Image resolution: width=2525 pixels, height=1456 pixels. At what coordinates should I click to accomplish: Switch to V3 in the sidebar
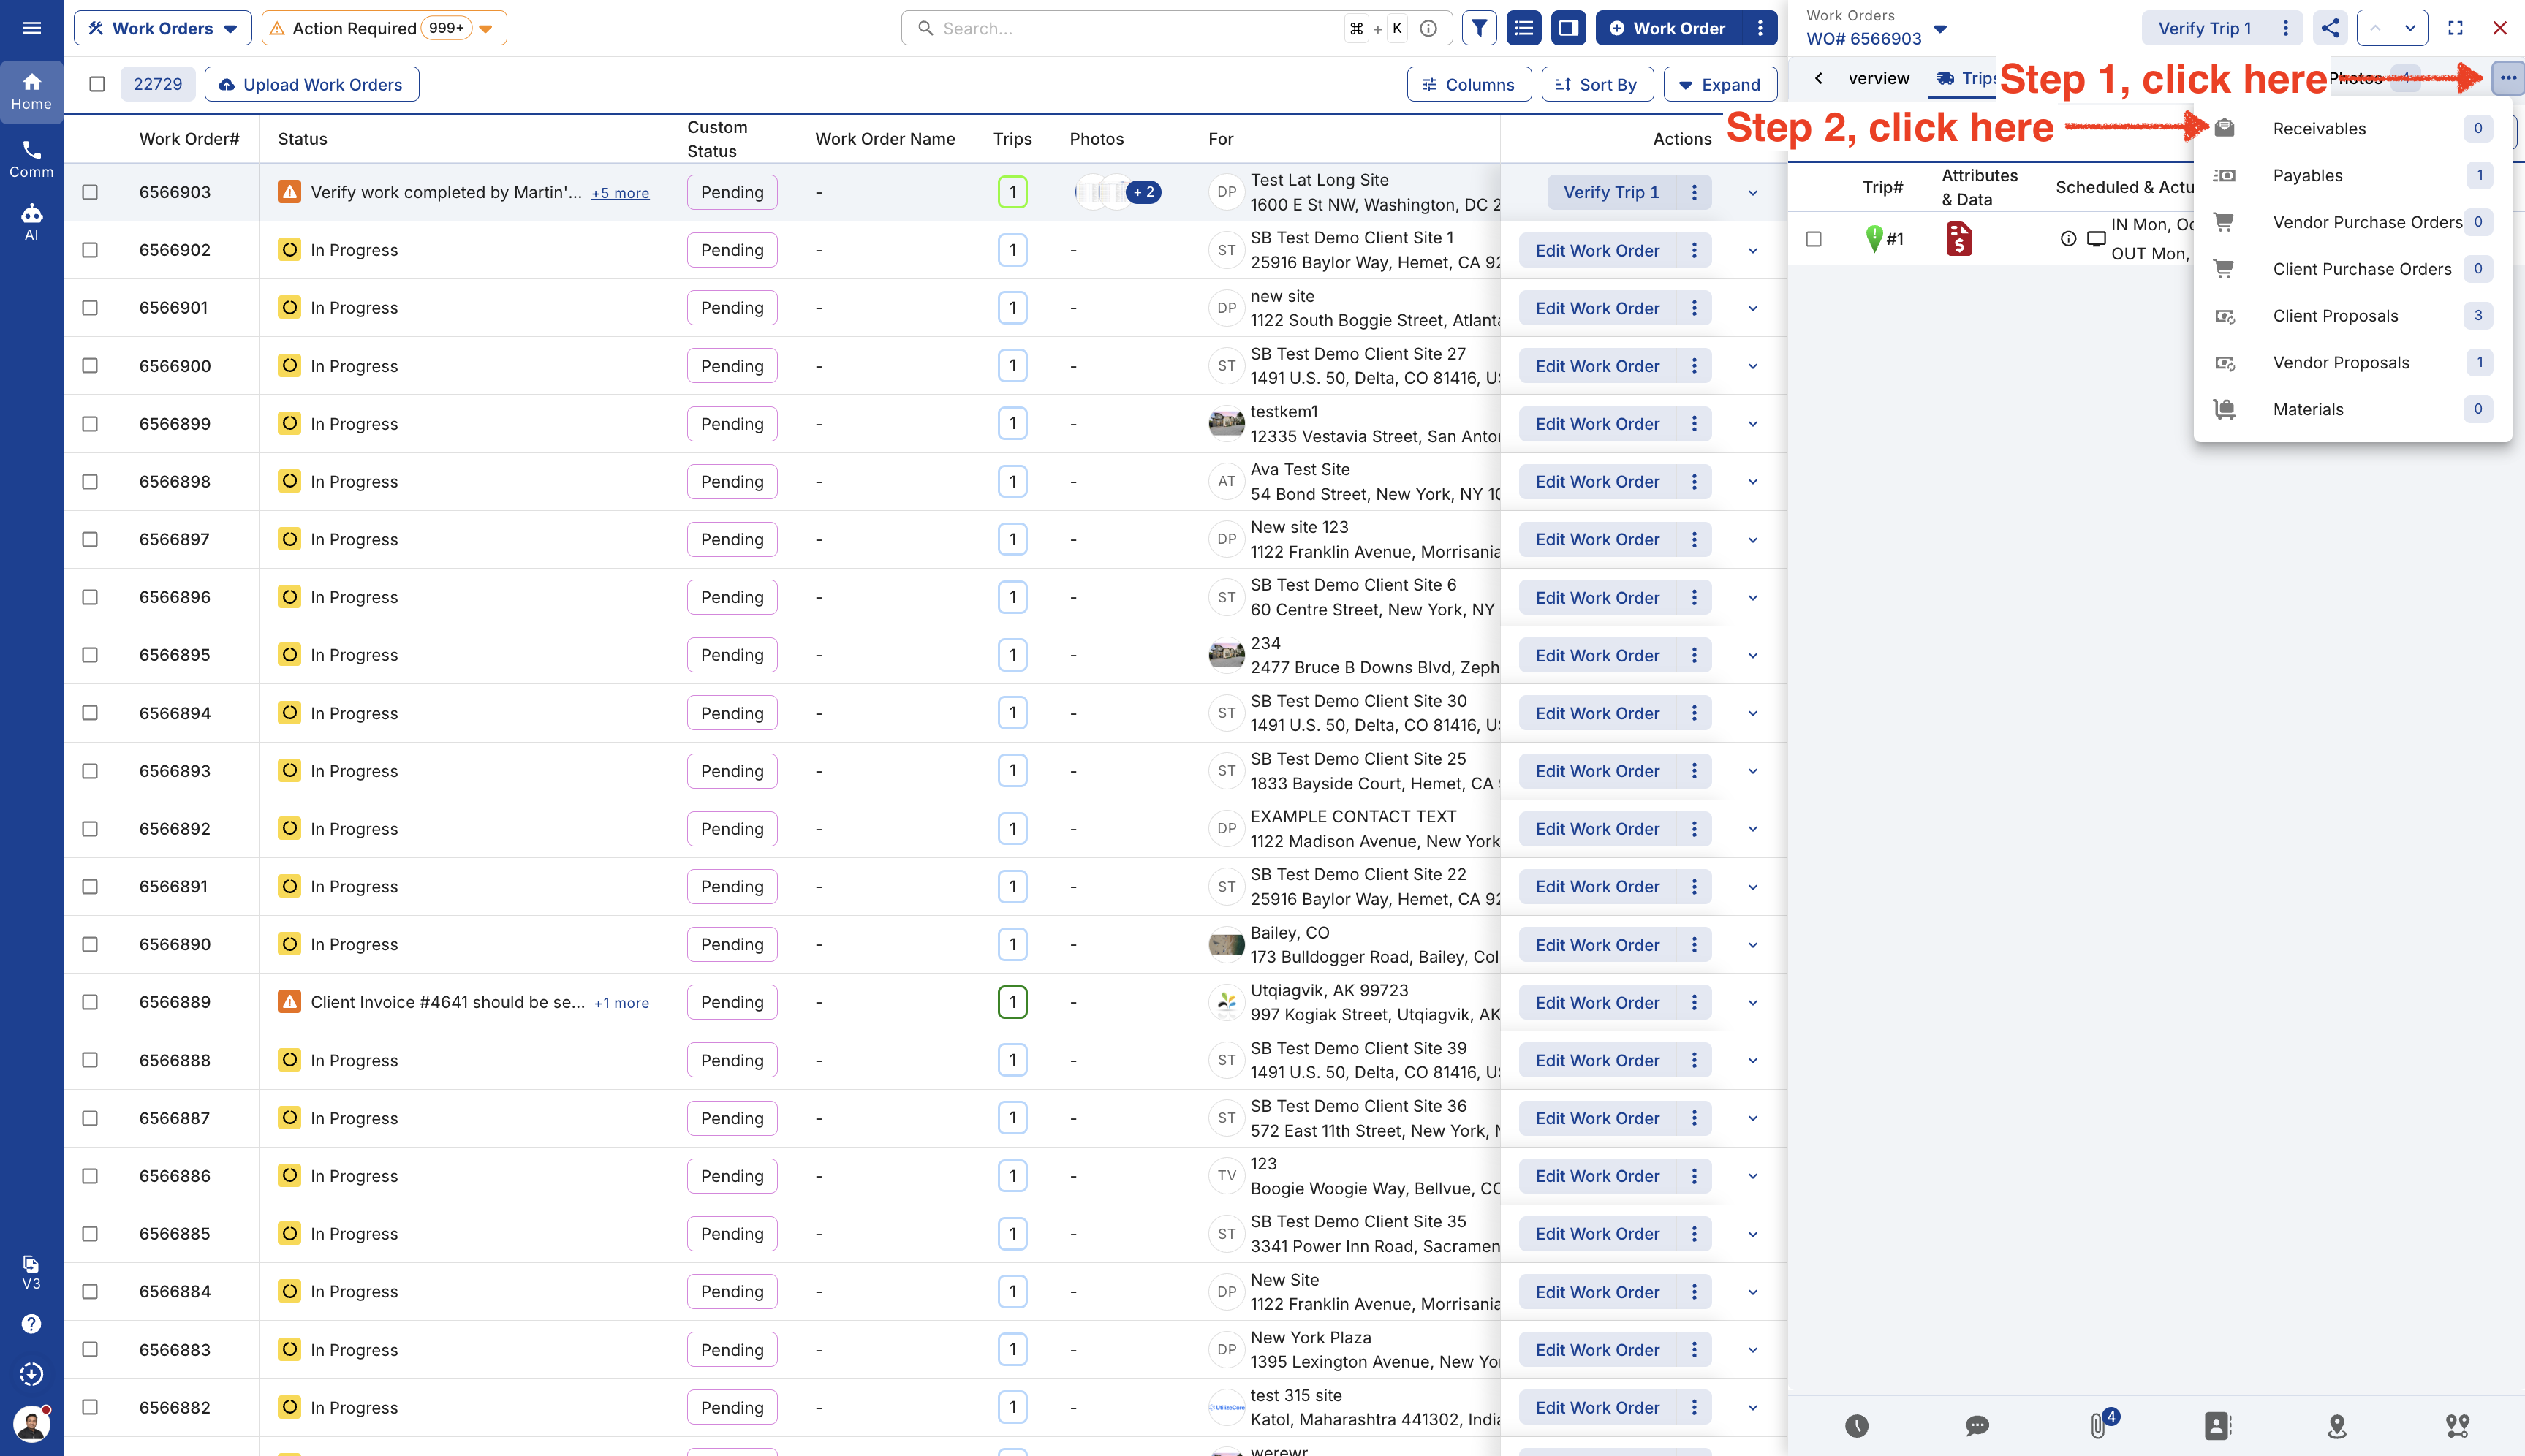tap(32, 1272)
